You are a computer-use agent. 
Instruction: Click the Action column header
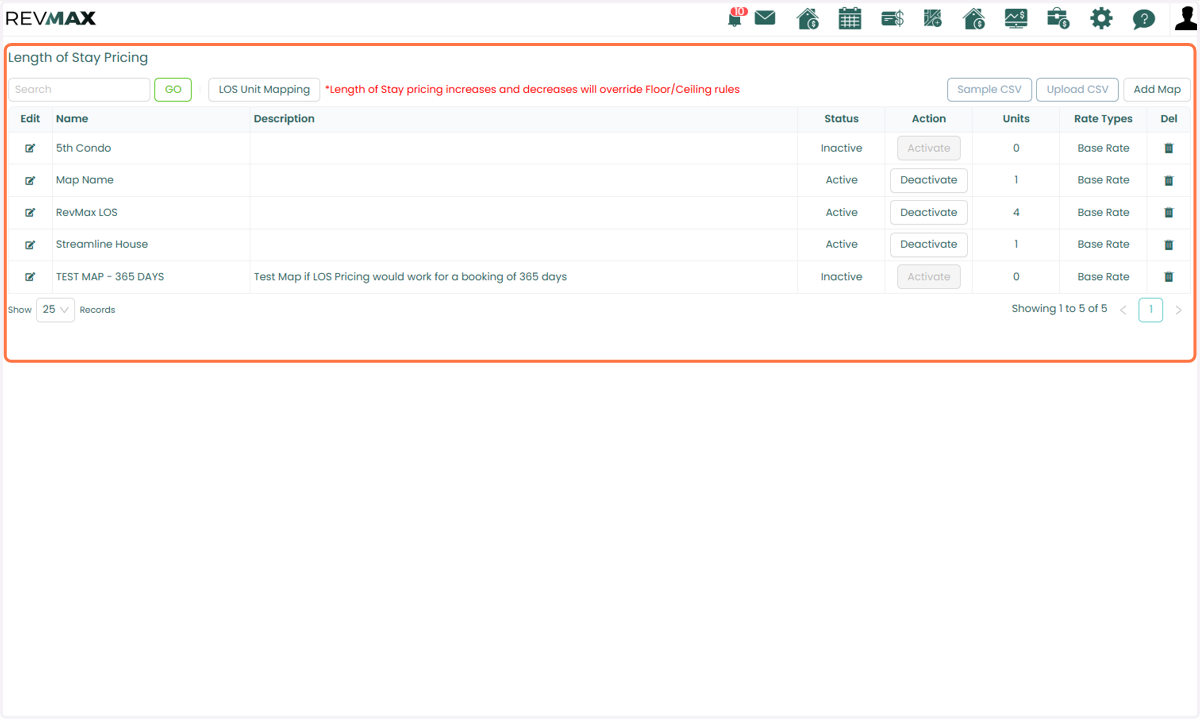(x=929, y=119)
